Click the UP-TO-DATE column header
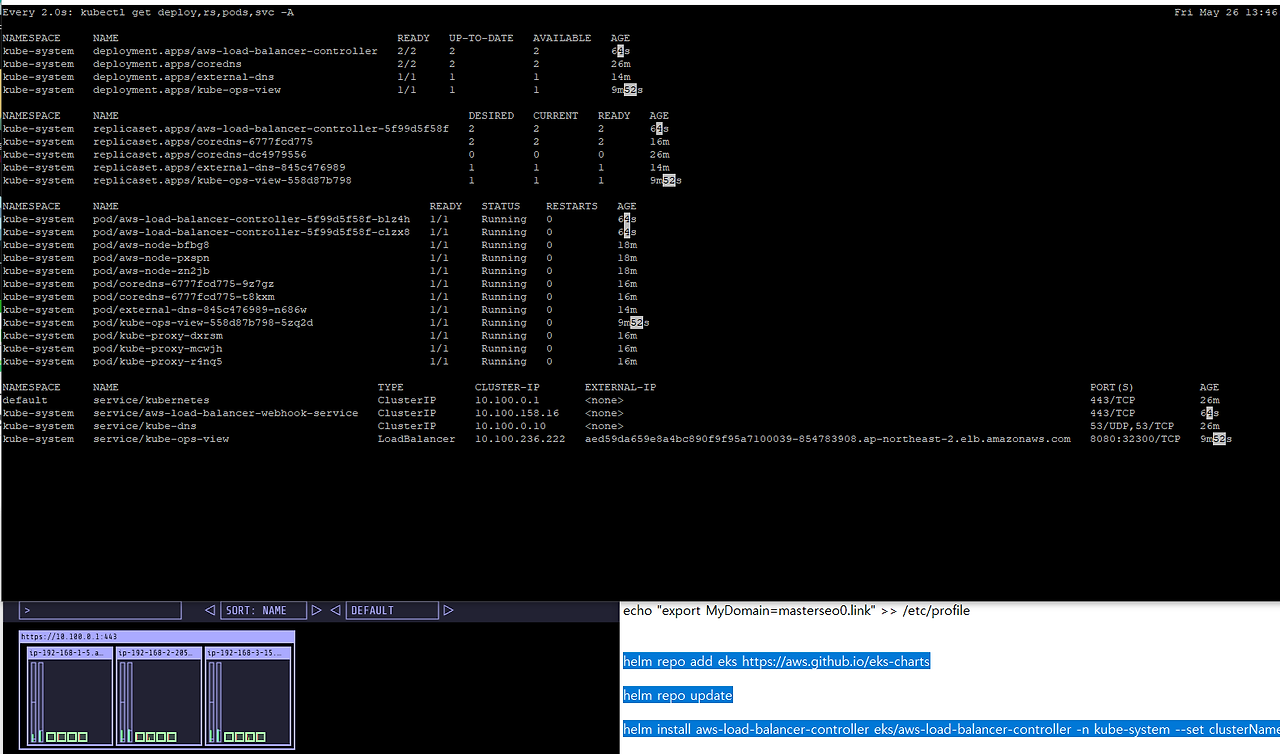This screenshot has width=1280, height=754. 481,38
